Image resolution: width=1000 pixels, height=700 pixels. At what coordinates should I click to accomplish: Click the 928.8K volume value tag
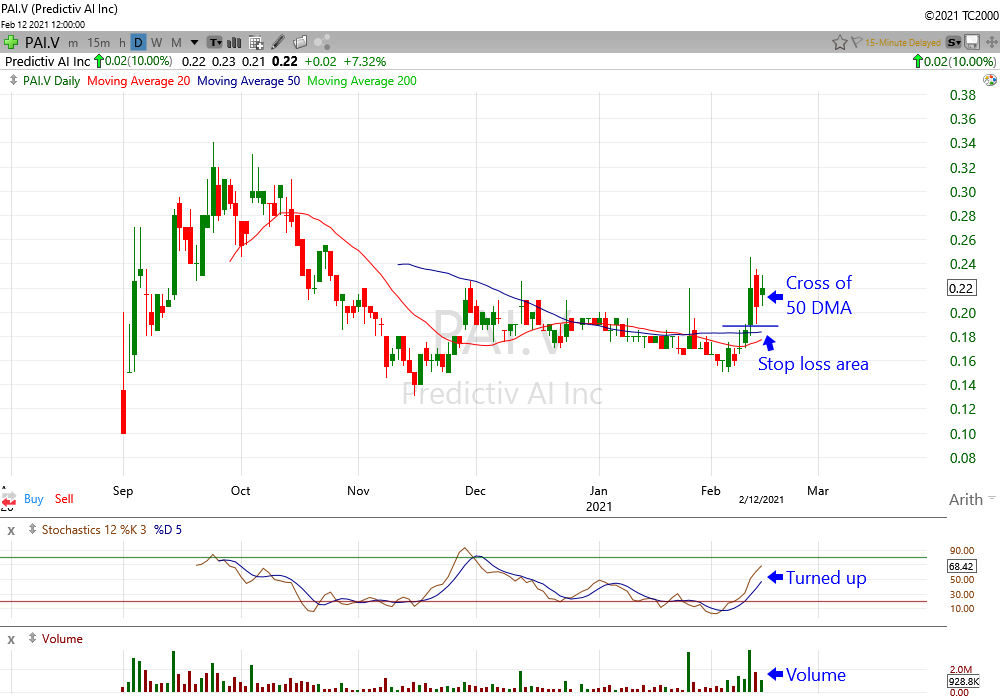(963, 682)
